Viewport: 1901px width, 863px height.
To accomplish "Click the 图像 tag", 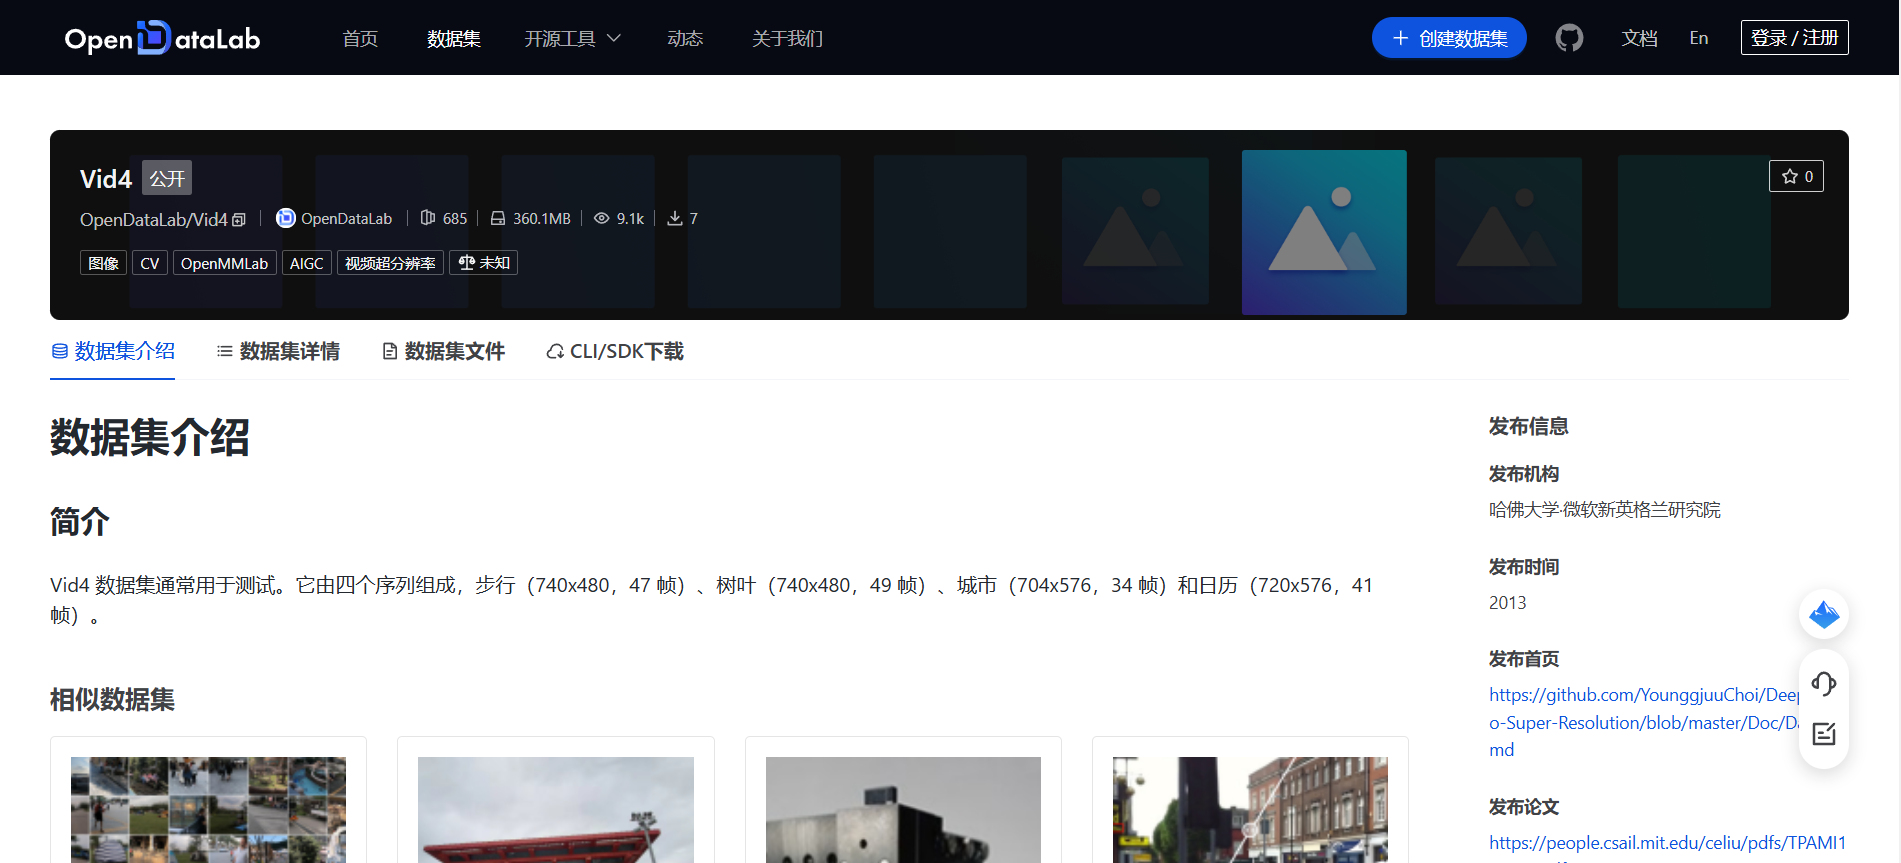I will (103, 263).
